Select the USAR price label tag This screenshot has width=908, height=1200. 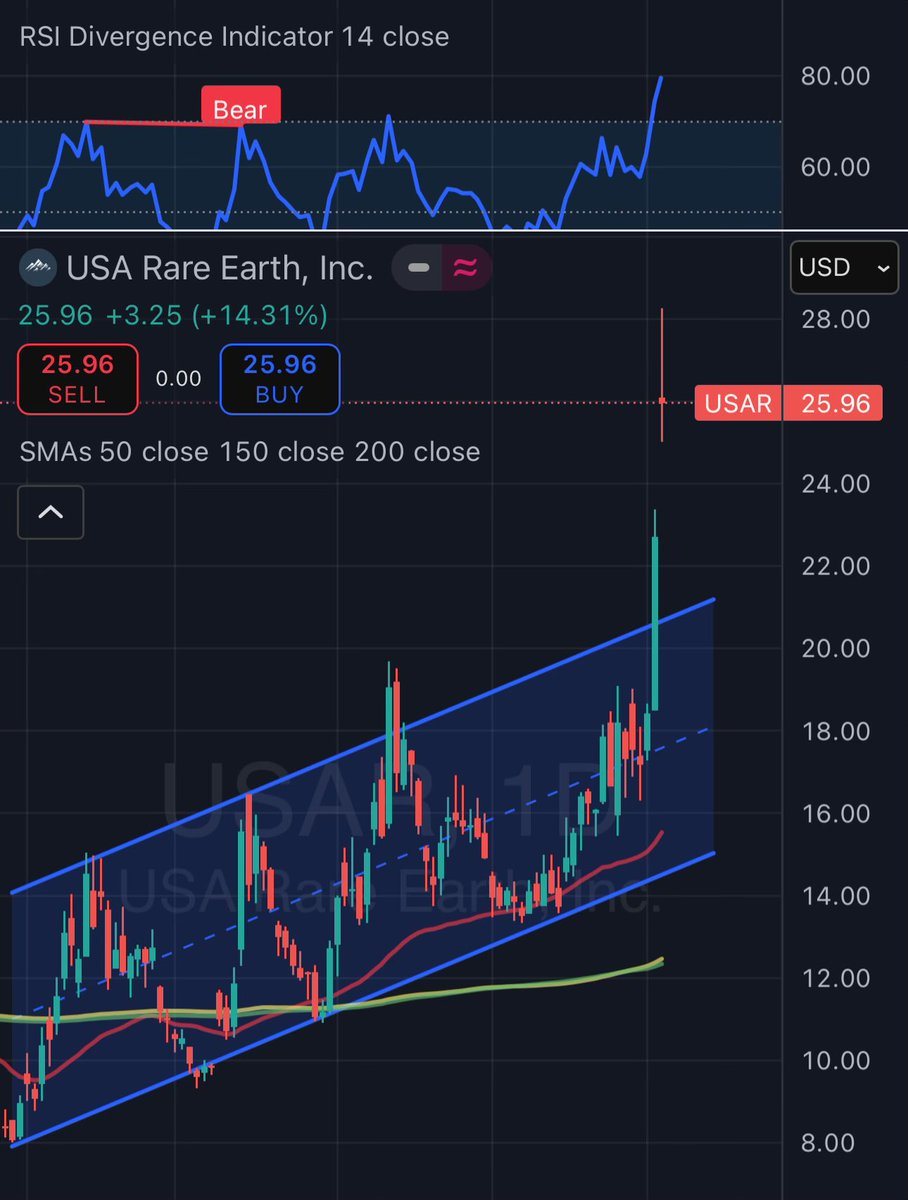click(x=738, y=403)
